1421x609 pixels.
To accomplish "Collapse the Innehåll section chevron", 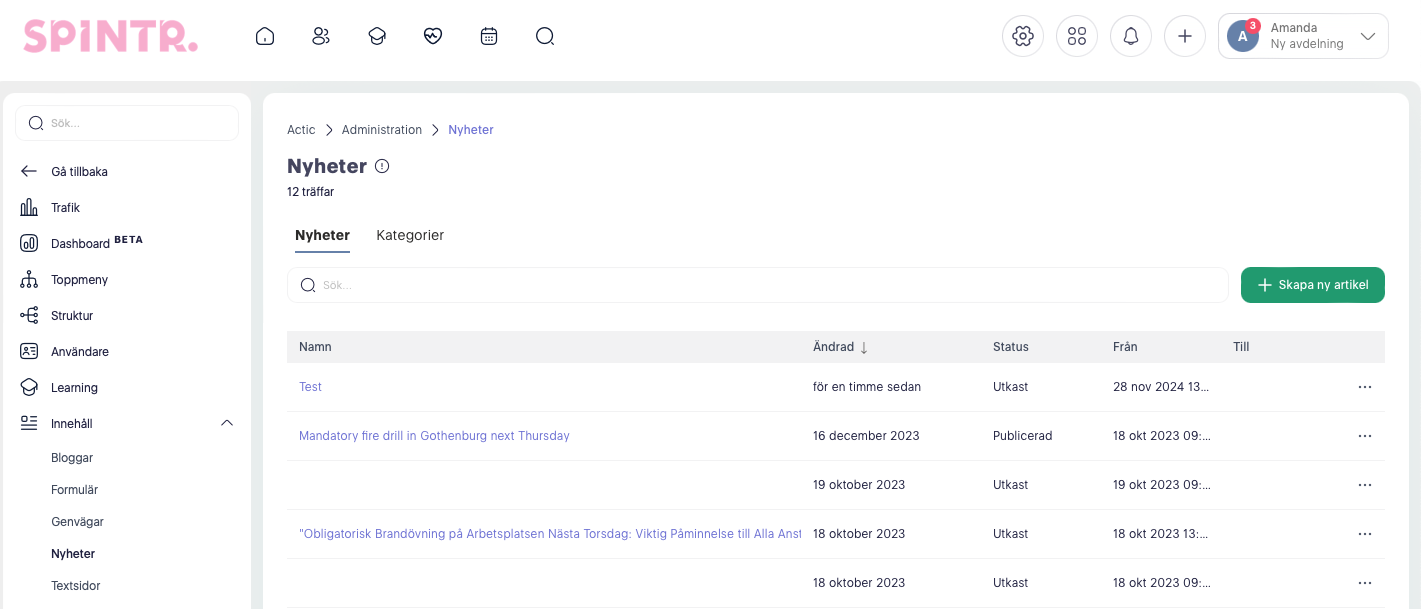I will click(227, 423).
